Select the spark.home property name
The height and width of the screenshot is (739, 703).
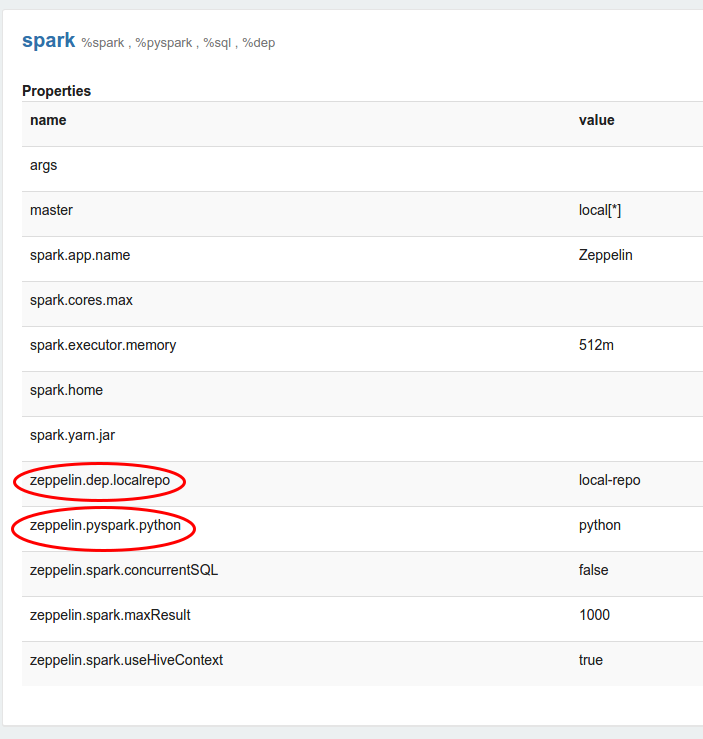coord(66,390)
